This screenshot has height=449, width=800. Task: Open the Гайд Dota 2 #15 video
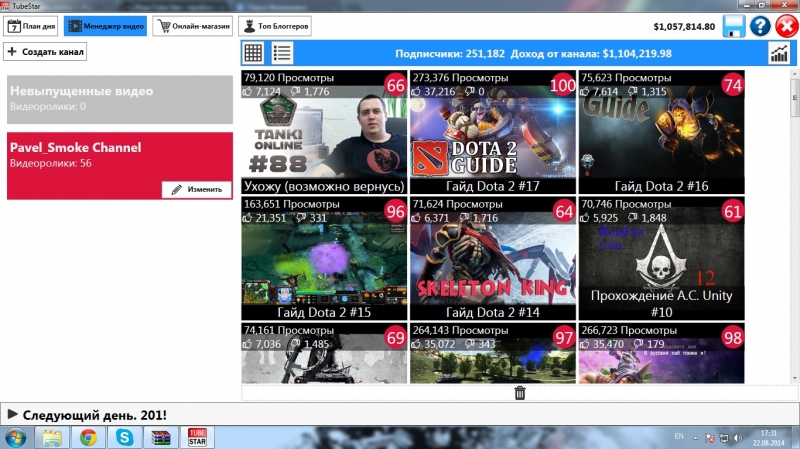[324, 258]
